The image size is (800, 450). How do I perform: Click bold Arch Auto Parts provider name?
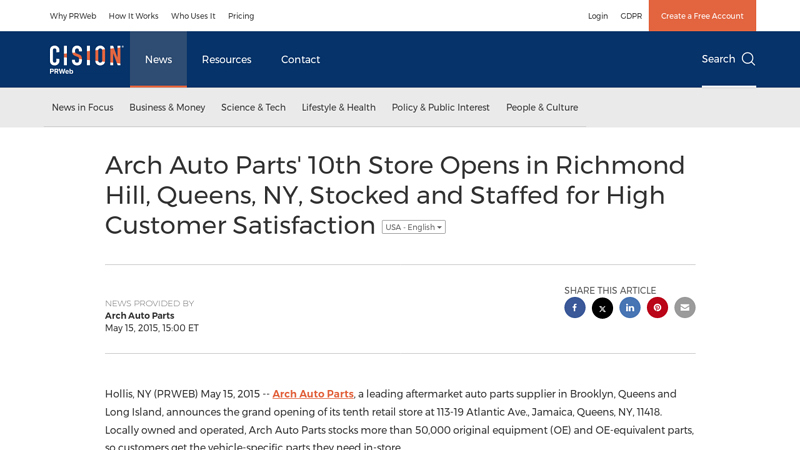pyautogui.click(x=139, y=316)
